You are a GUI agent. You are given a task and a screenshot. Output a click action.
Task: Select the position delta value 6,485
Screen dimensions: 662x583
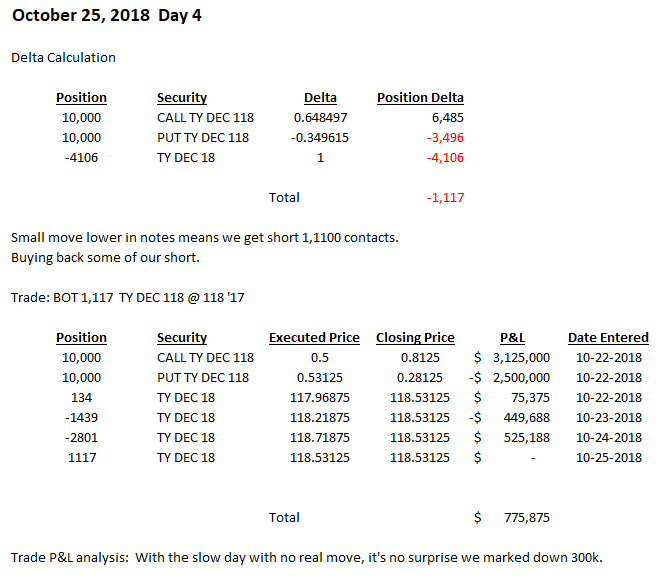444,117
